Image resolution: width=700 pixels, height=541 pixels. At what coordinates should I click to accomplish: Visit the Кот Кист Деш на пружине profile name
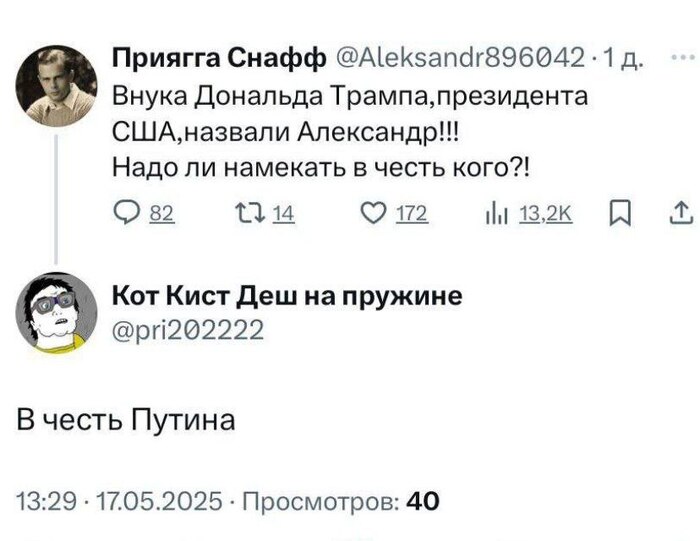pos(289,295)
